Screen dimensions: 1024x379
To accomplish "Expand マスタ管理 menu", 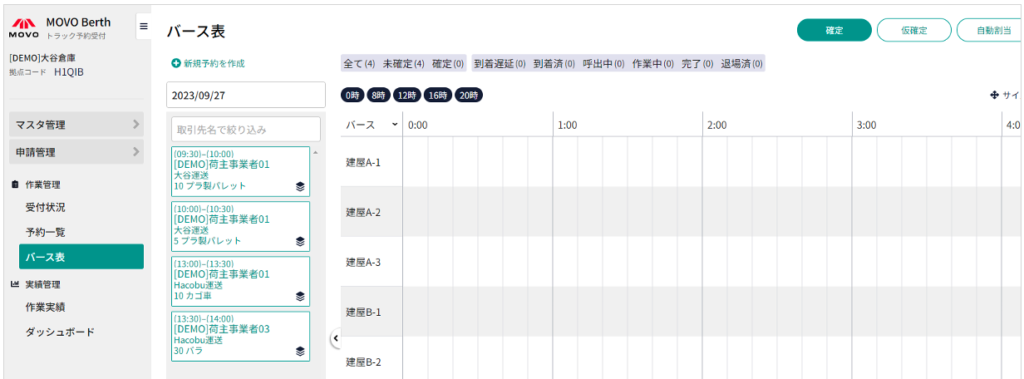I will [76, 124].
